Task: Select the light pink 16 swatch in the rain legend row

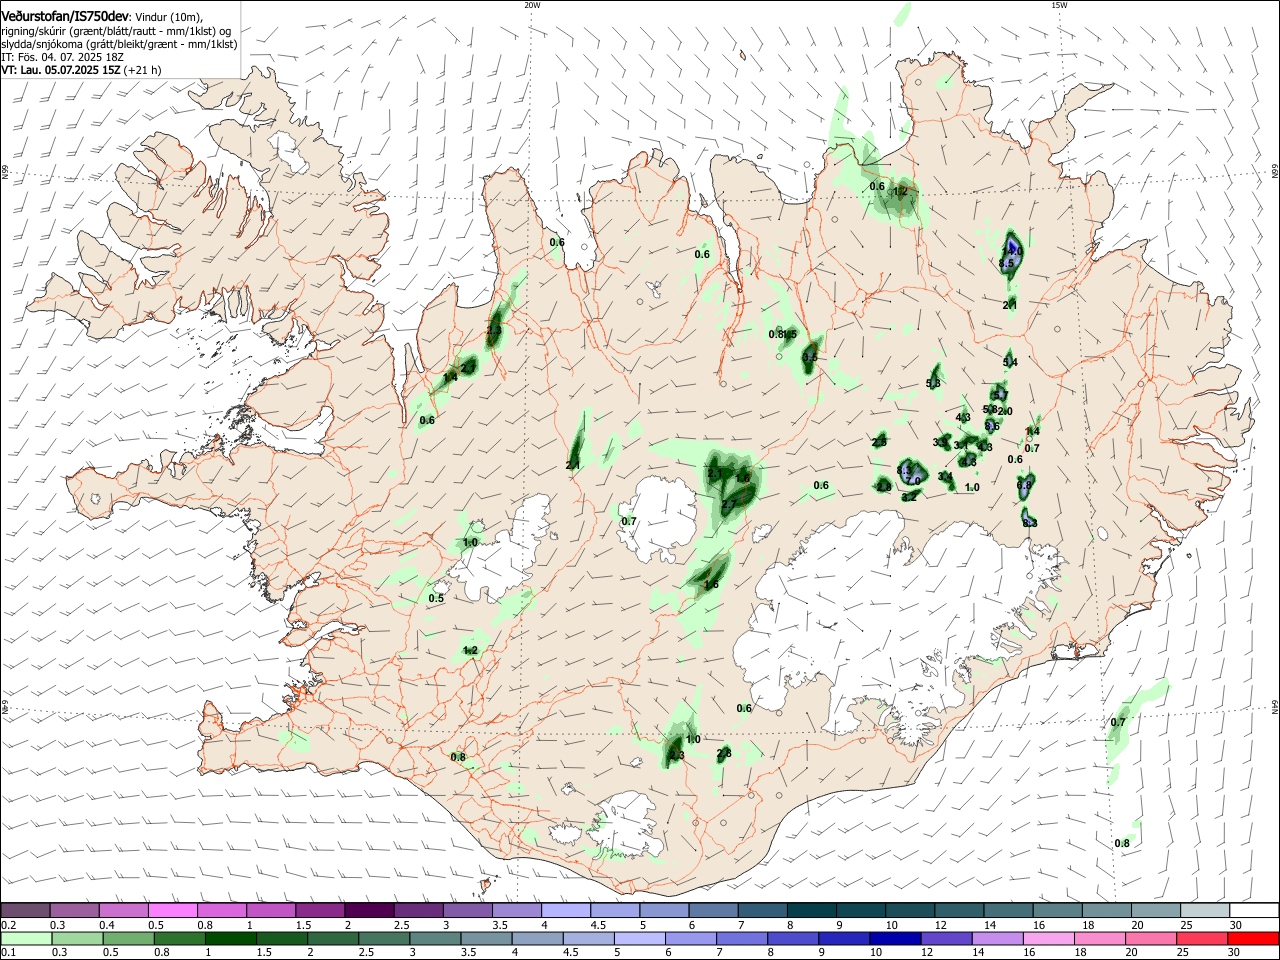Action: 1048,938
